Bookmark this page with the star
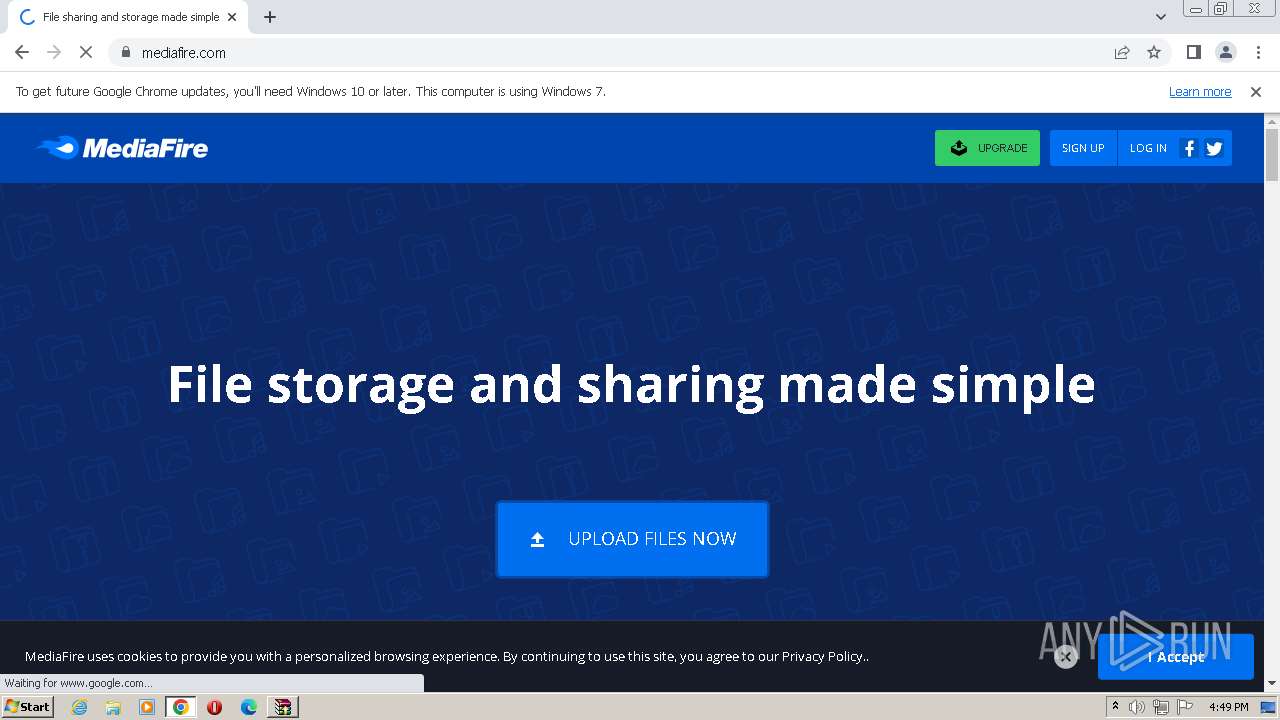The height and width of the screenshot is (720, 1280). 1154,52
